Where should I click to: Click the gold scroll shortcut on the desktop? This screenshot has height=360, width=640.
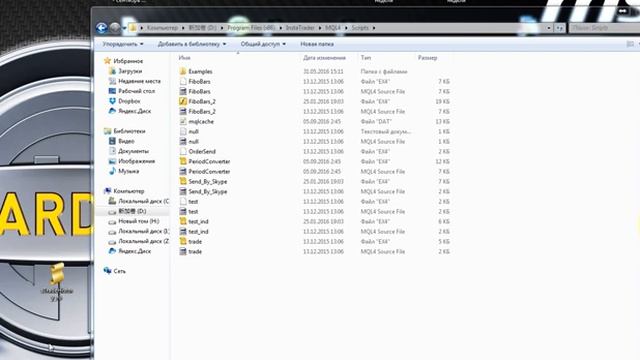coord(57,273)
